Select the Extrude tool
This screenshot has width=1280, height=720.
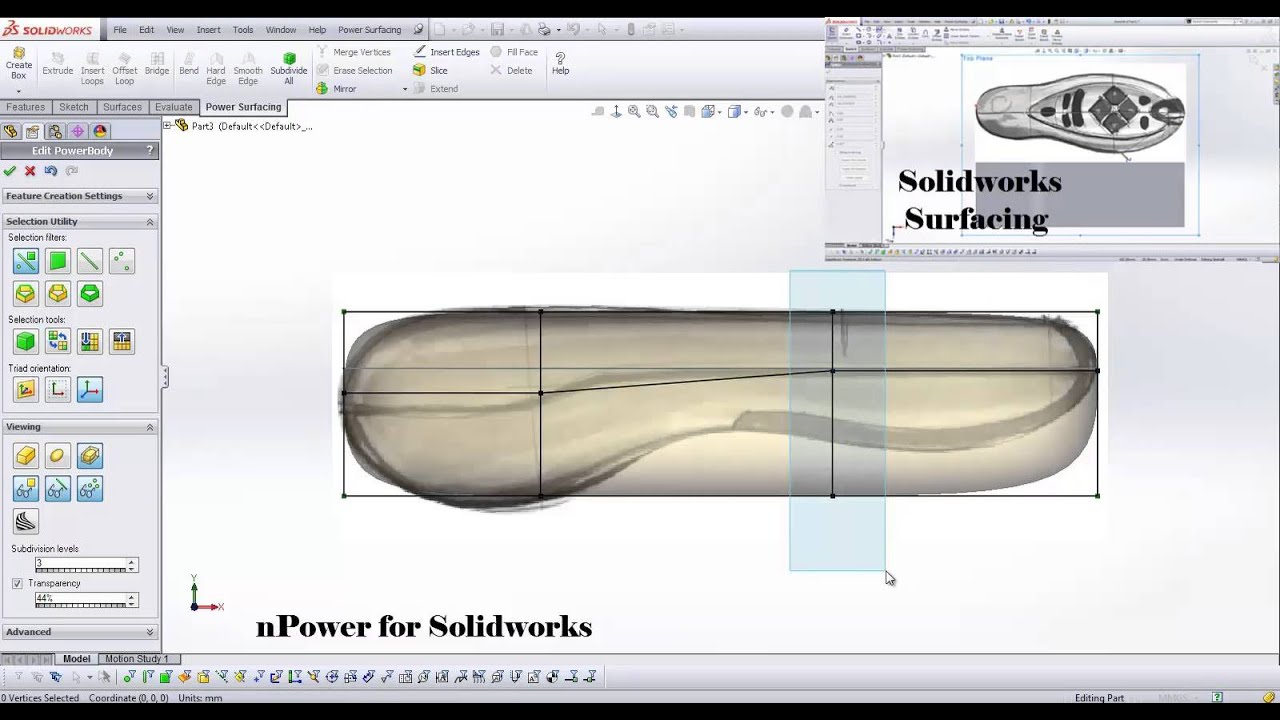[57, 63]
